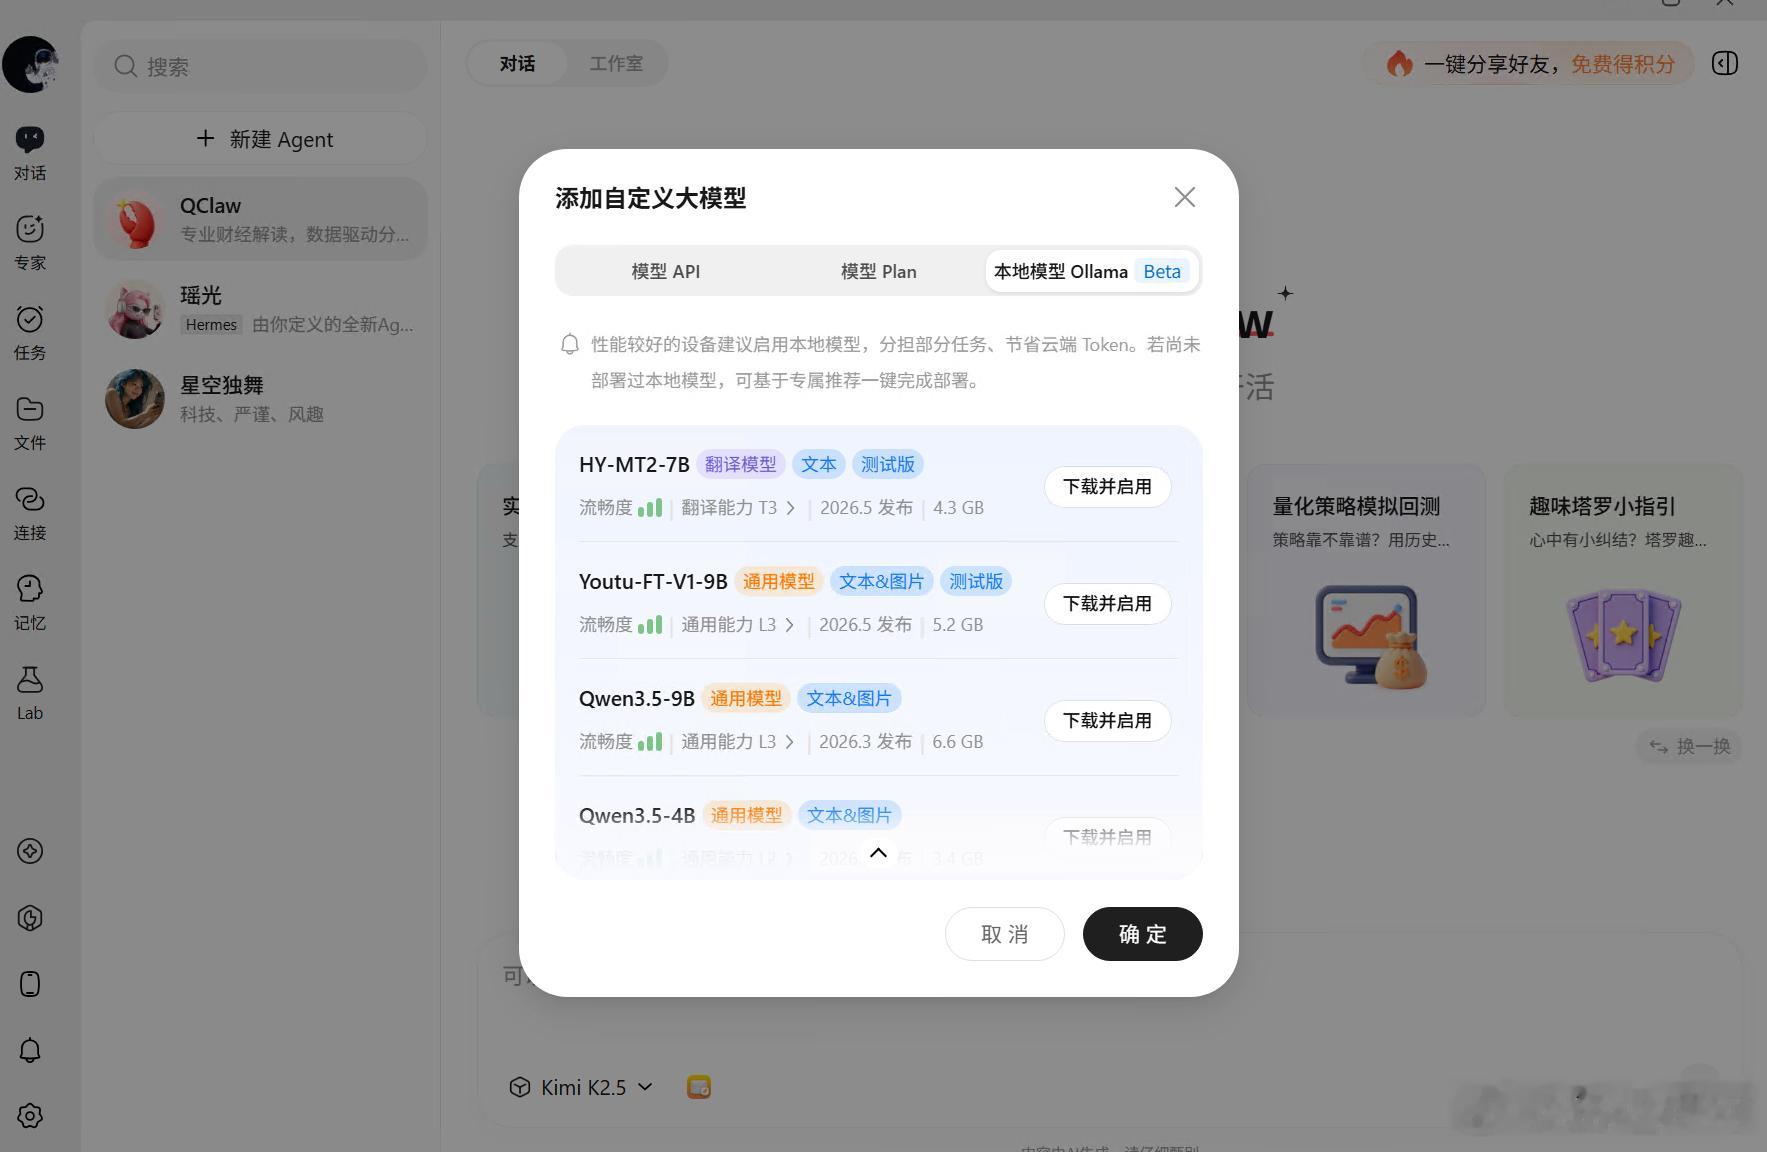Click the phone device icon in the sidebar

(30, 984)
